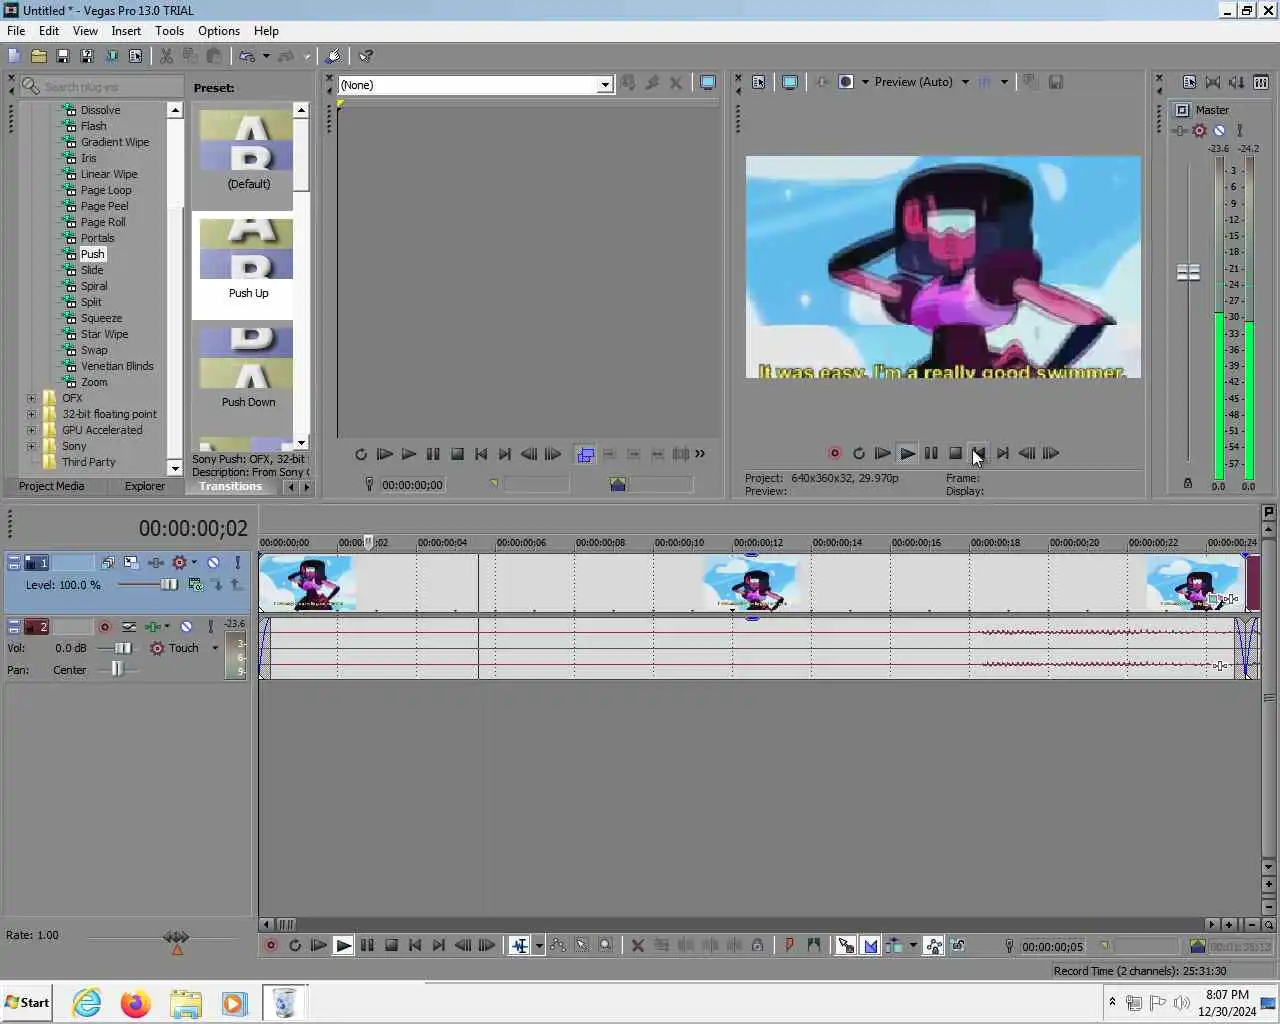1280x1024 pixels.
Task: Open the Tools menu
Action: [169, 31]
